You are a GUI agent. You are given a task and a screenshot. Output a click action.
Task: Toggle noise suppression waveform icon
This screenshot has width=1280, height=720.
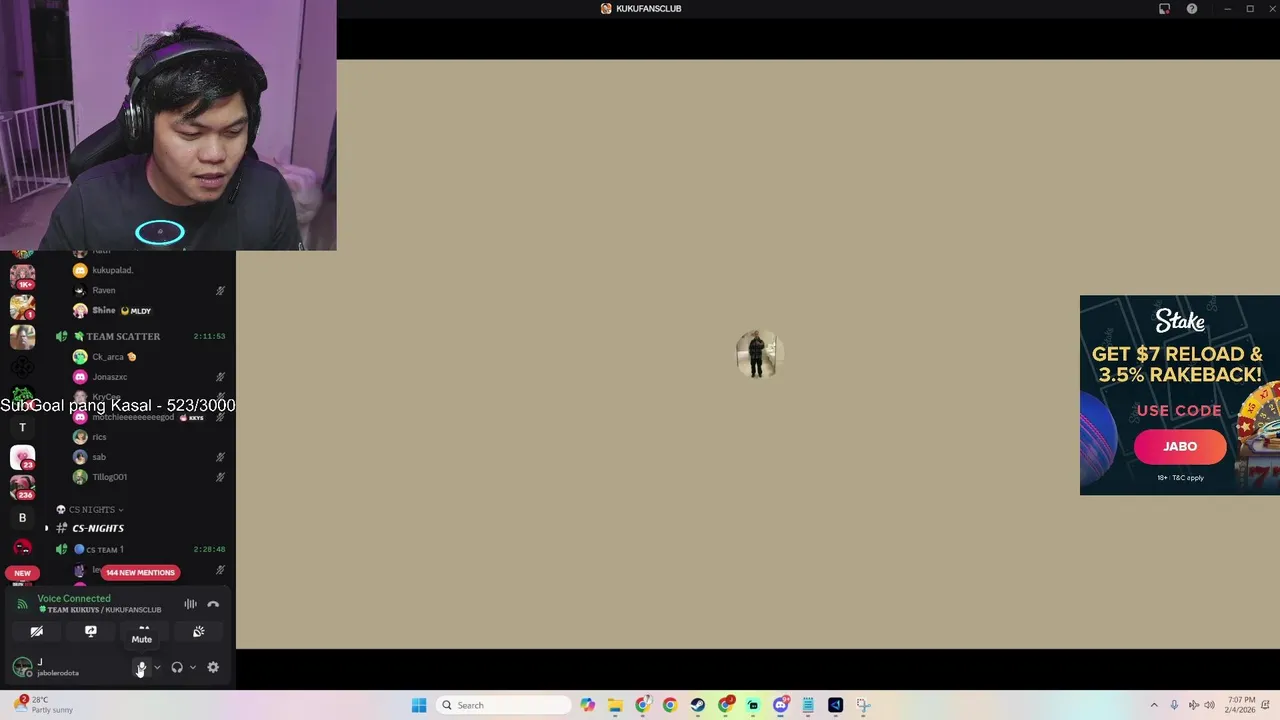[190, 604]
